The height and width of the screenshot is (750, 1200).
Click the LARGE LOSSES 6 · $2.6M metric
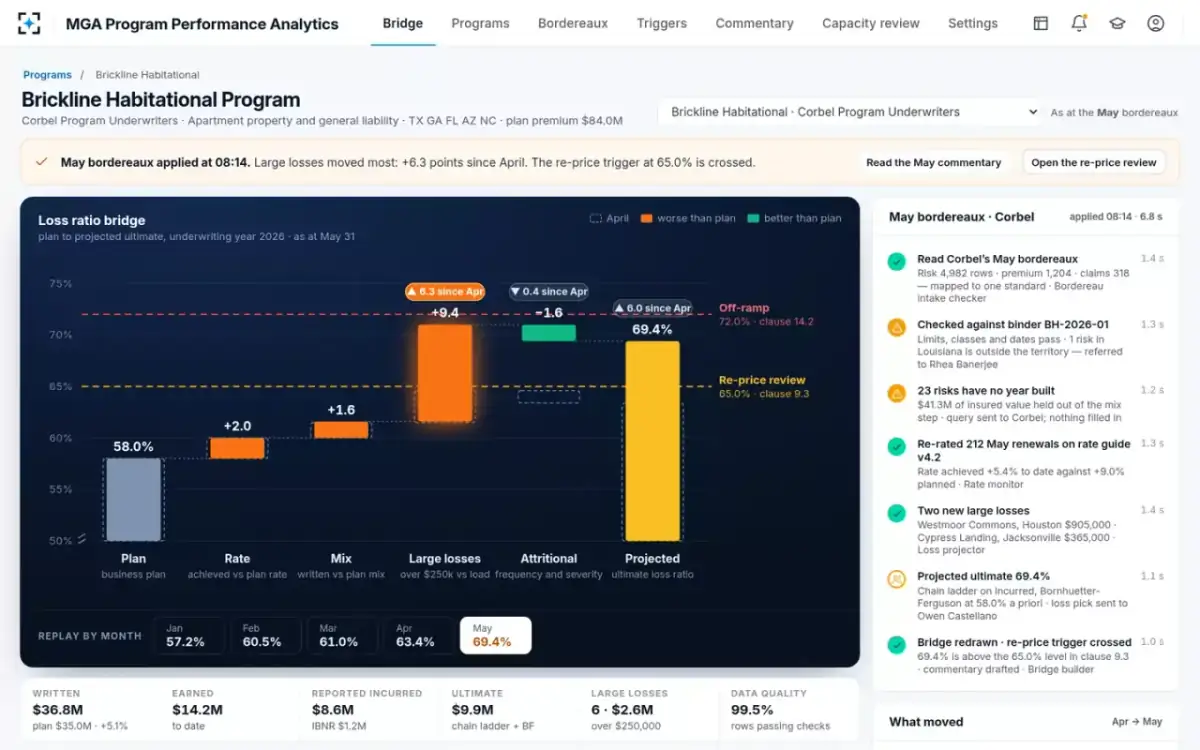(629, 710)
